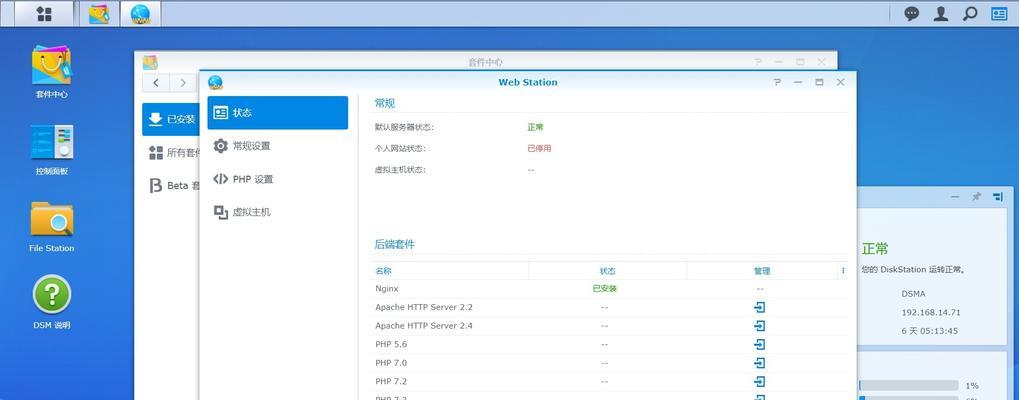The width and height of the screenshot is (1019, 400).
Task: Click the 已安装 status of Nginx
Action: point(604,288)
